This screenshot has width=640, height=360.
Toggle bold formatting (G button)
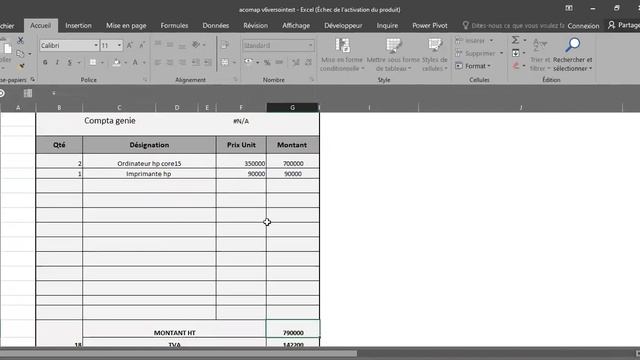pos(45,62)
